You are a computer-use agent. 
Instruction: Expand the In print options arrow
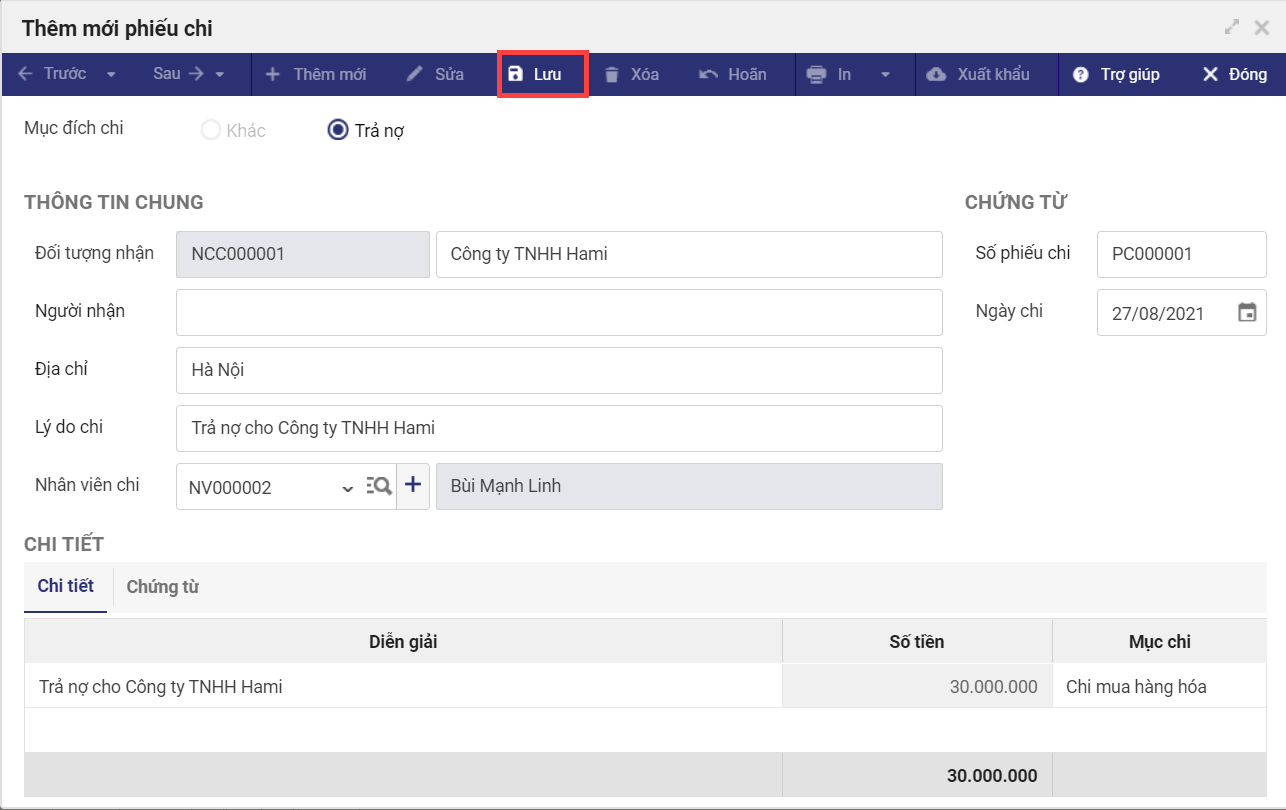tap(885, 75)
